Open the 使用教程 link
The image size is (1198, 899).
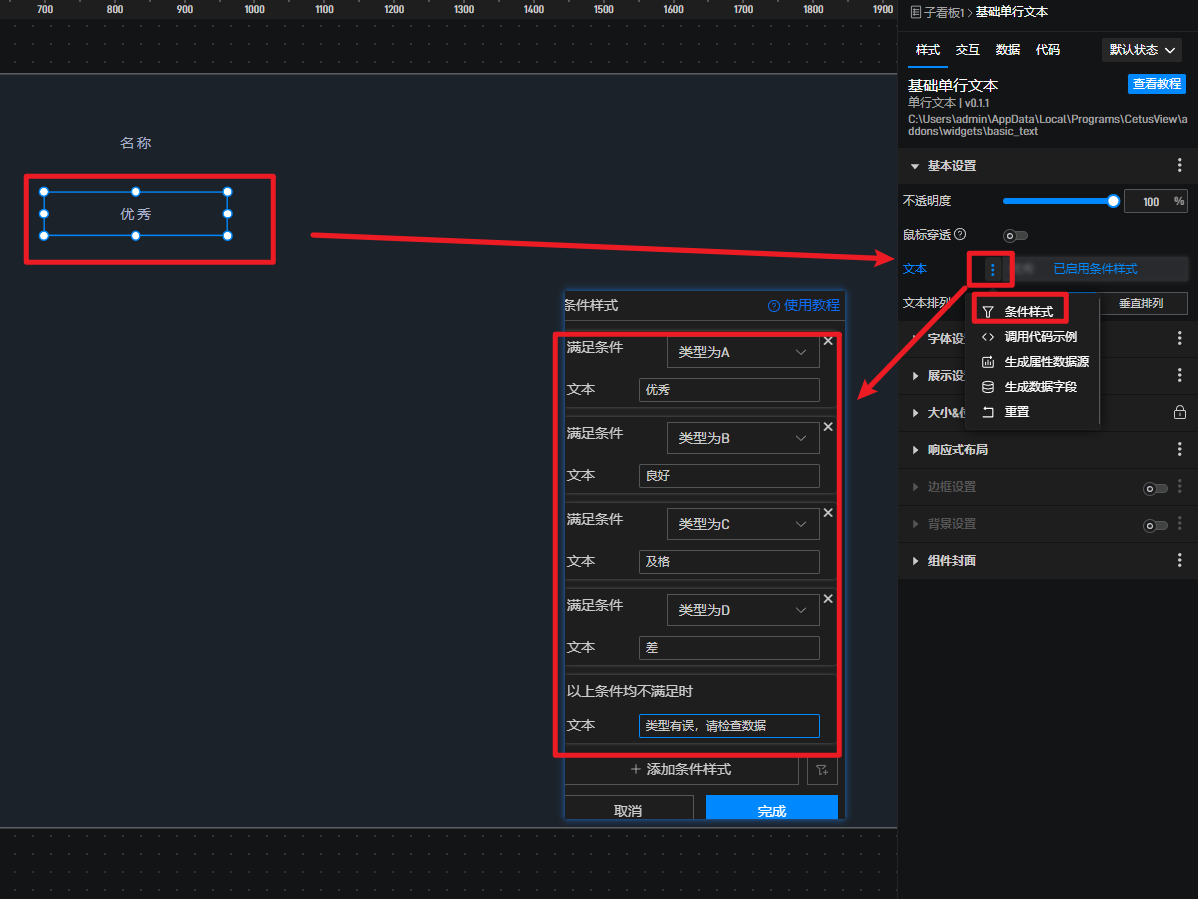[804, 306]
